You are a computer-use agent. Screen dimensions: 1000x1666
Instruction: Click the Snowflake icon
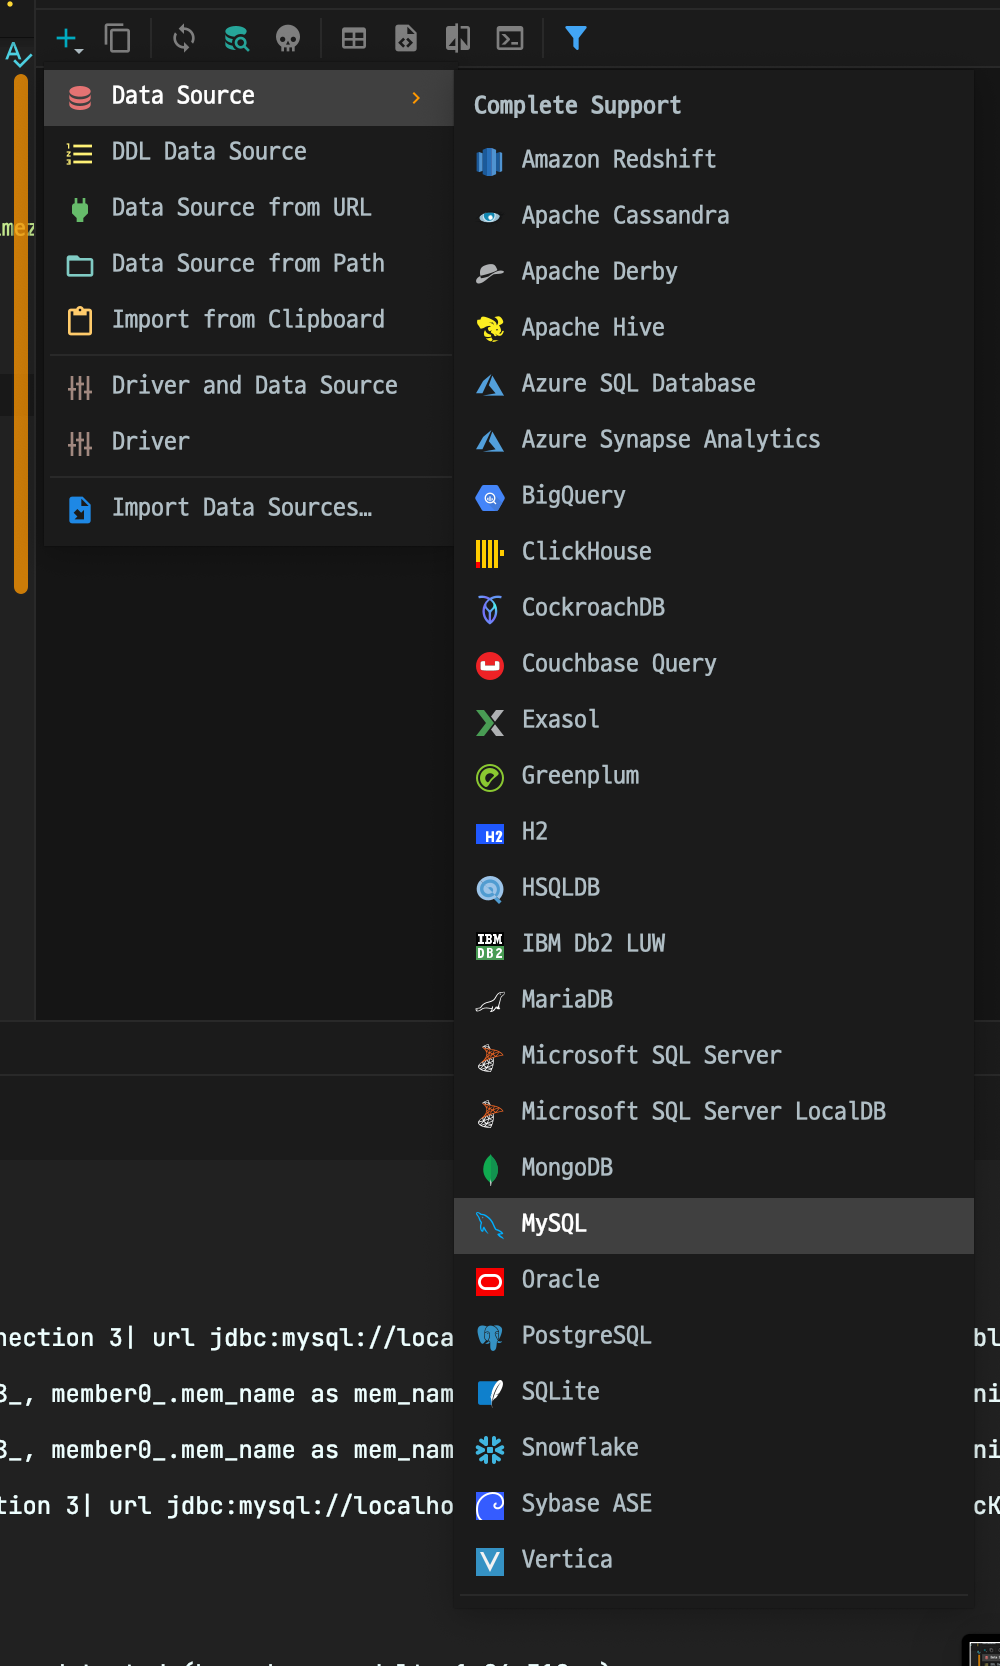tap(490, 1449)
